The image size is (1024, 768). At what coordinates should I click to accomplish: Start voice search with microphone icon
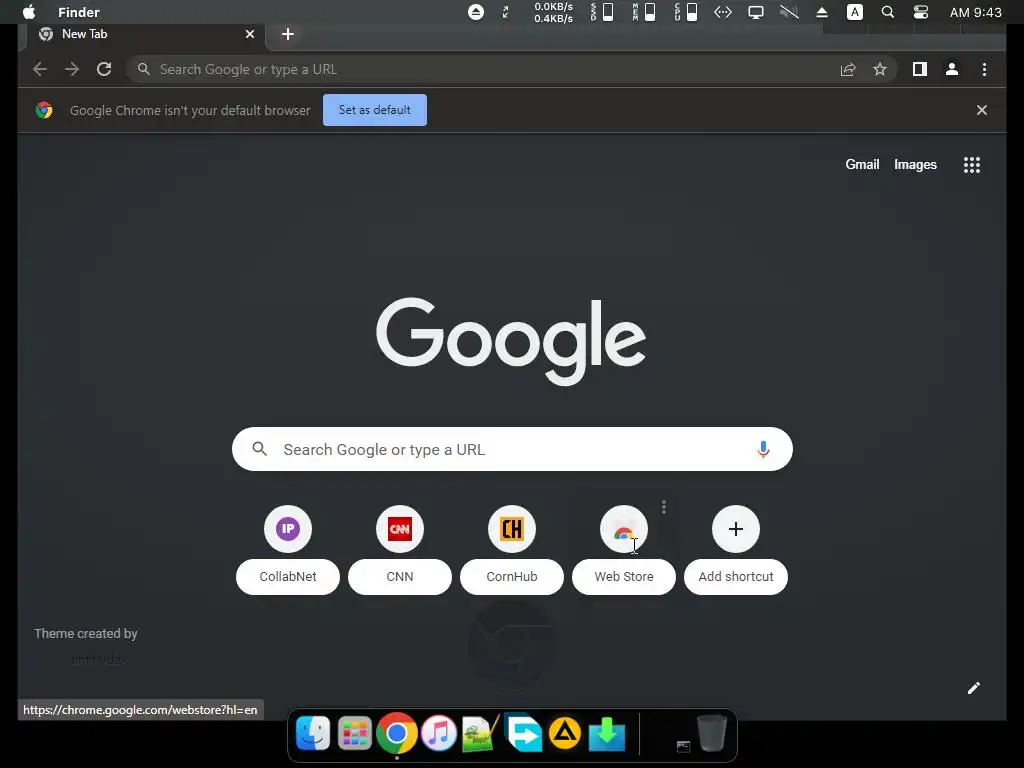[763, 449]
